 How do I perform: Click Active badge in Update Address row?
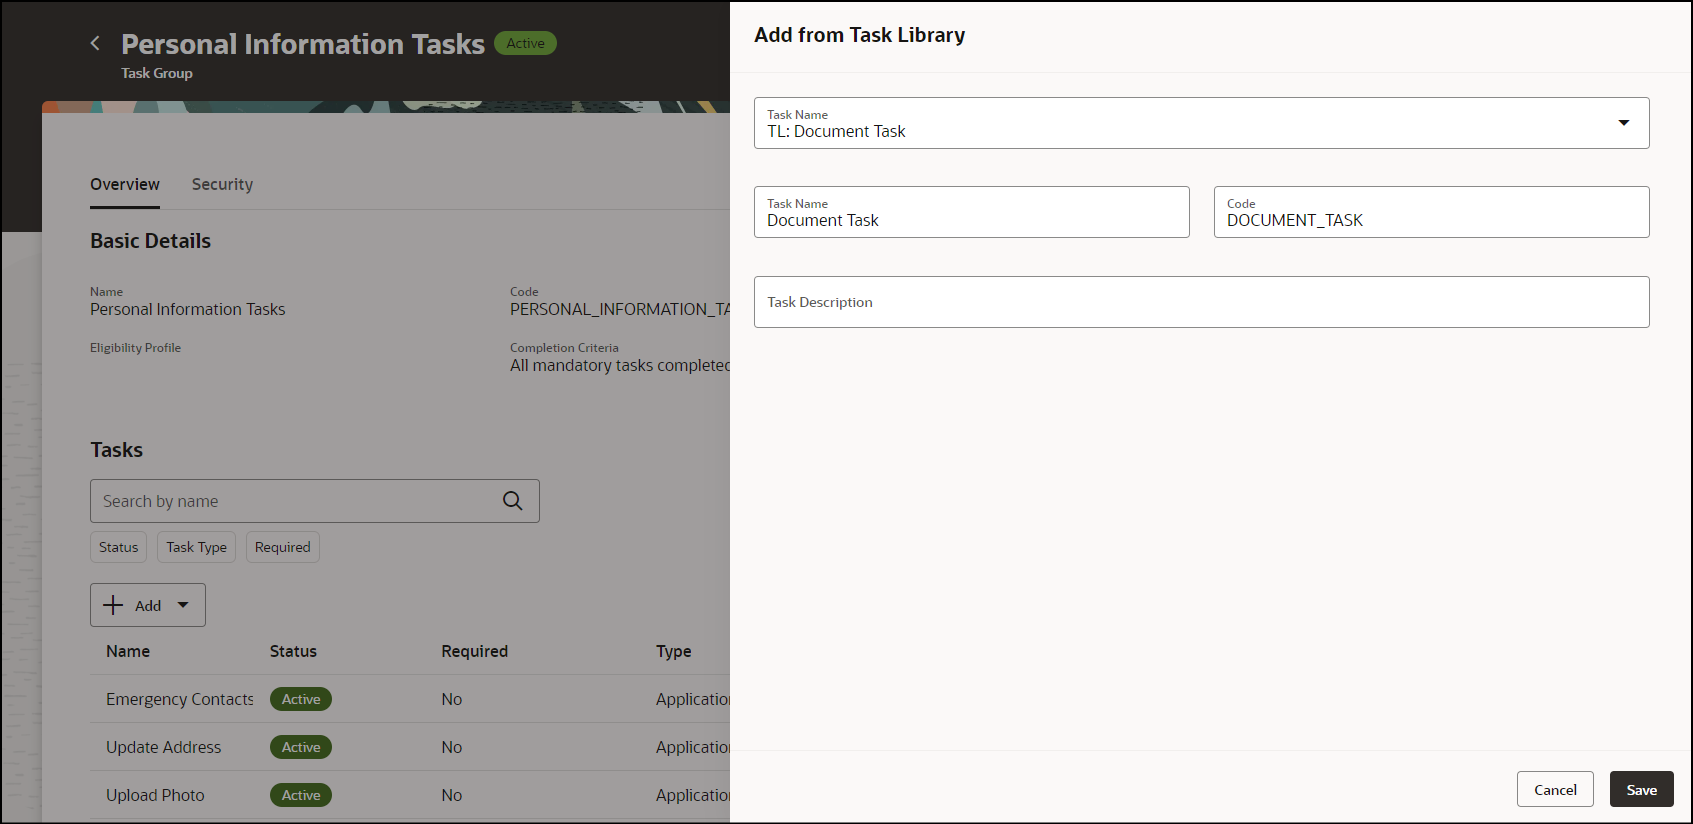(301, 747)
